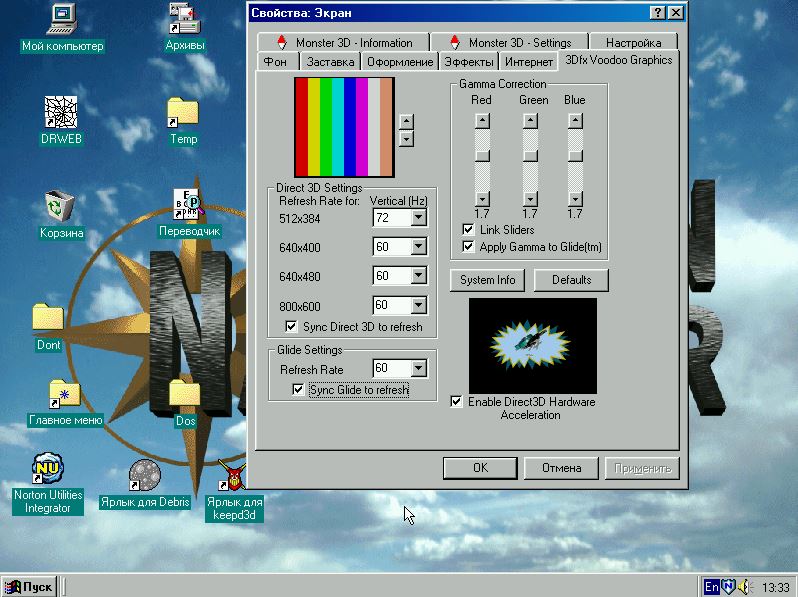Click the System Info button
Viewport: 798px width, 597px height.
click(x=488, y=280)
